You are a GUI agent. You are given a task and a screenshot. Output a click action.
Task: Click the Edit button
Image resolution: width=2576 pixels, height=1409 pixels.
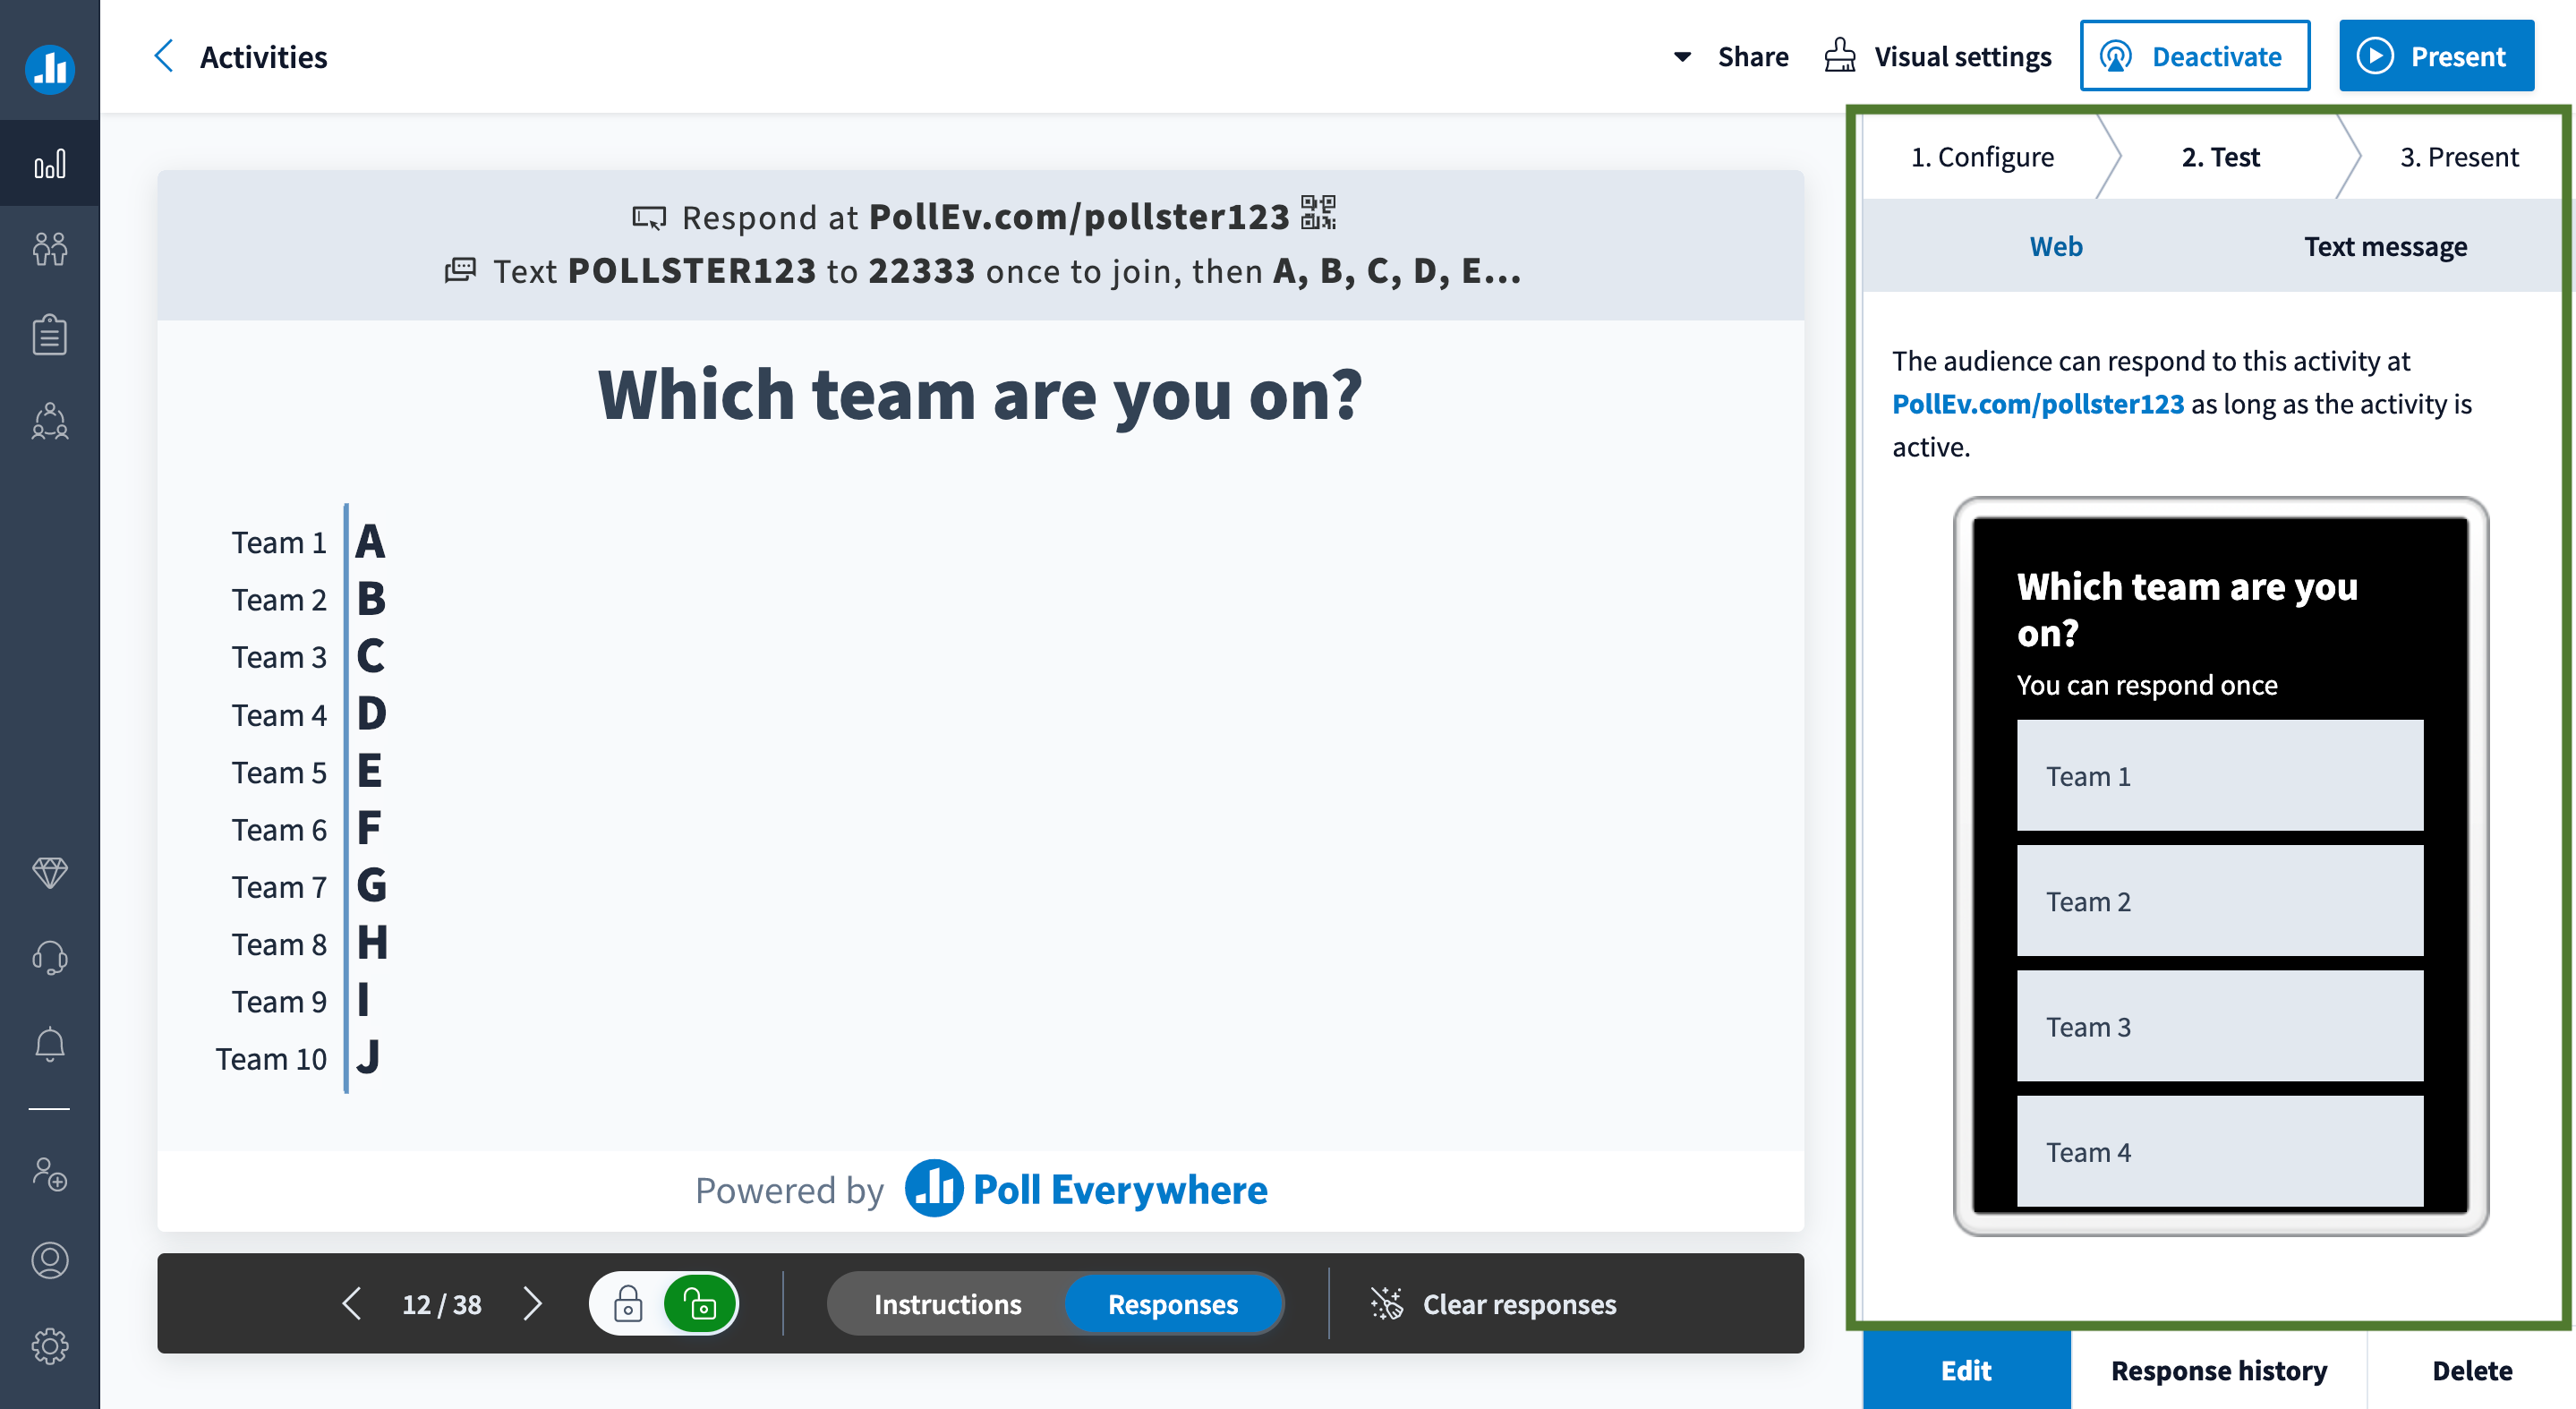pyautogui.click(x=1966, y=1370)
